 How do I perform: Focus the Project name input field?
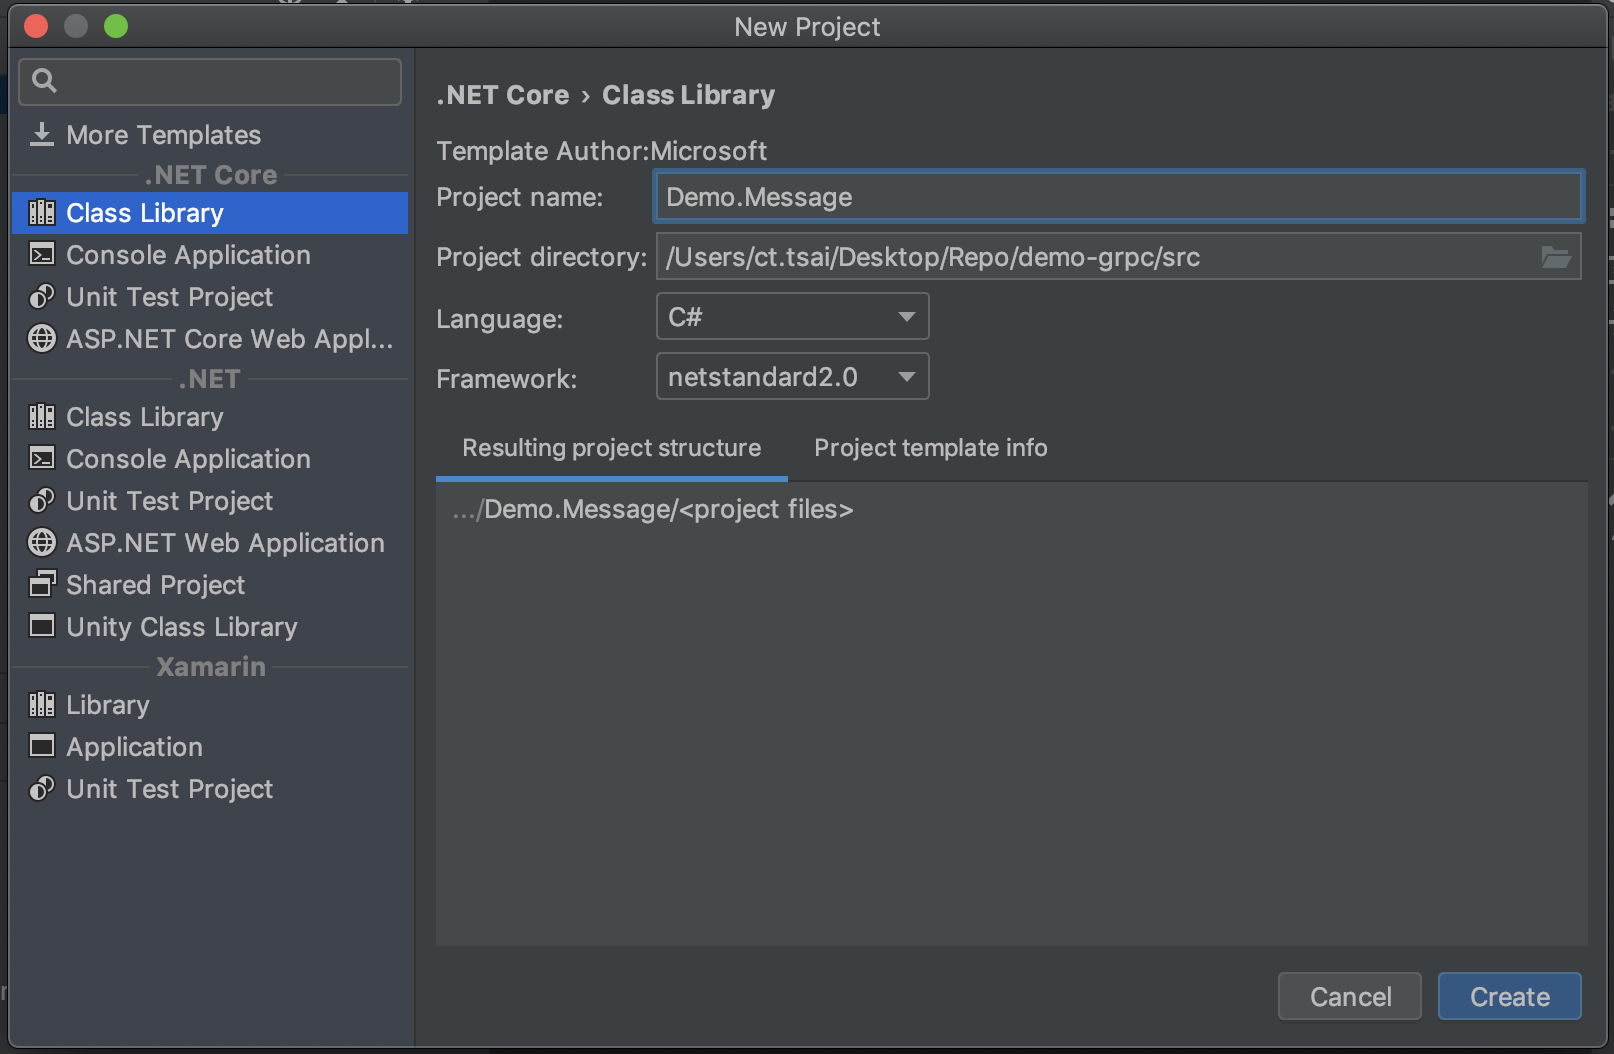tap(1117, 197)
